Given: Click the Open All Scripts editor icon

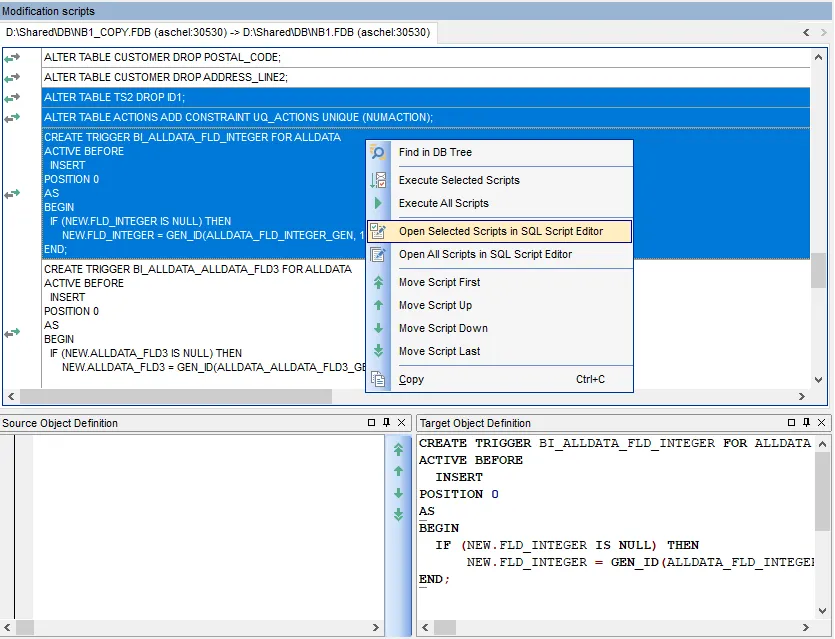Looking at the screenshot, I should pyautogui.click(x=378, y=255).
